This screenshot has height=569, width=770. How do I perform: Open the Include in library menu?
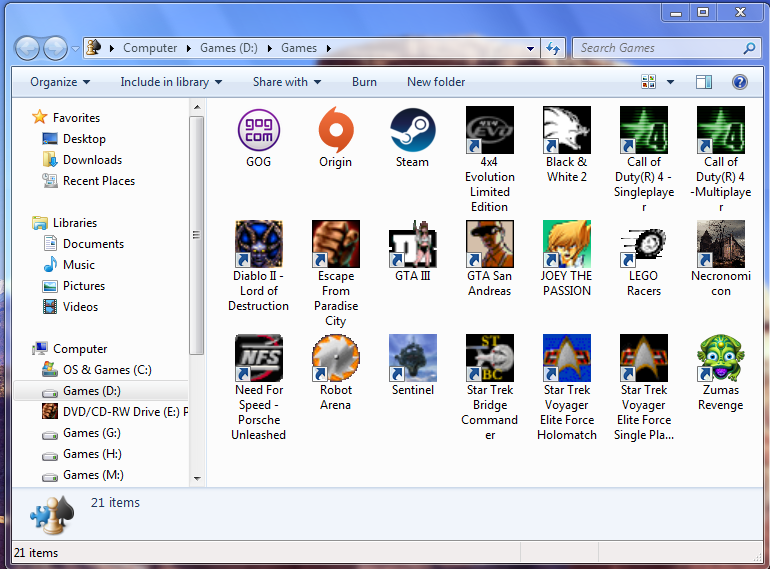tap(171, 82)
